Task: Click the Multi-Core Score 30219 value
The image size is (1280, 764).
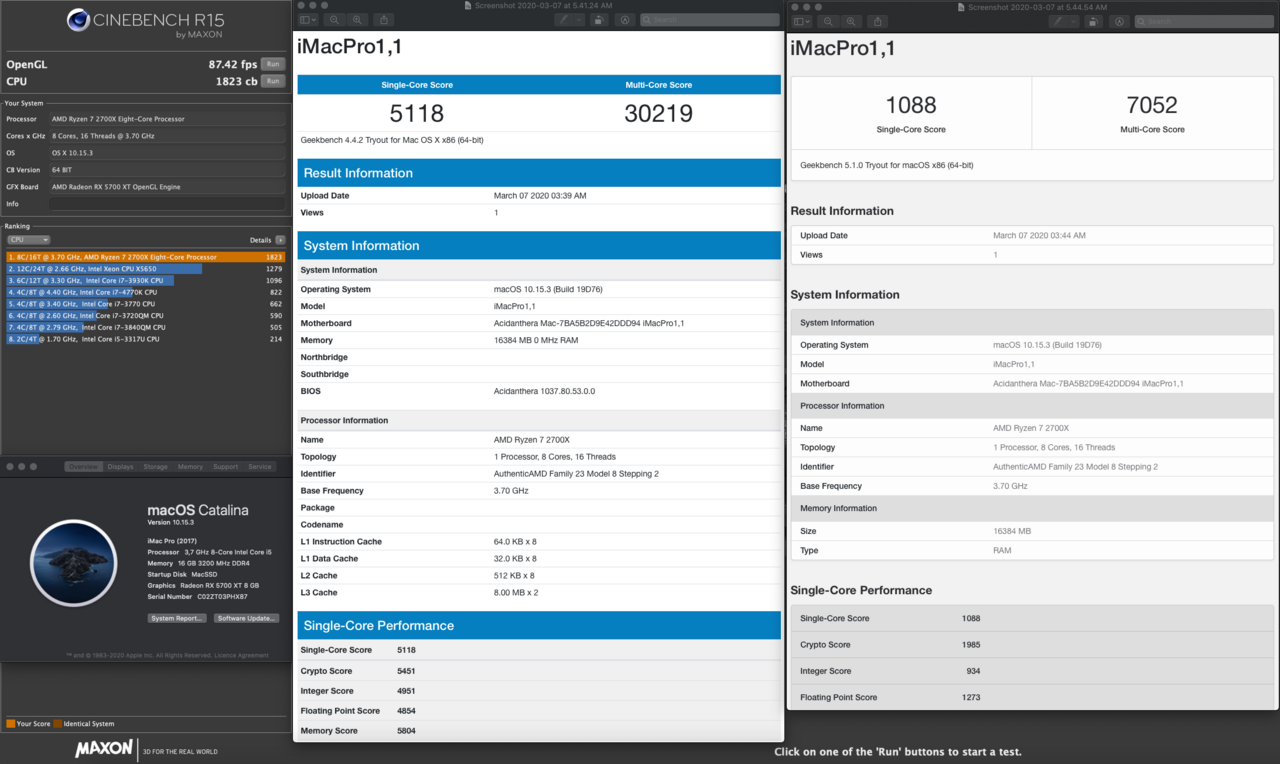Action: click(x=658, y=114)
